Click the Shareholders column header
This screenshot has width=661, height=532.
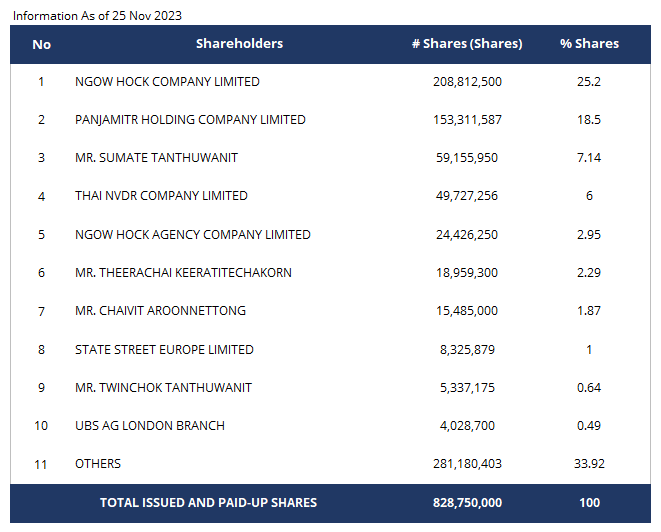239,44
